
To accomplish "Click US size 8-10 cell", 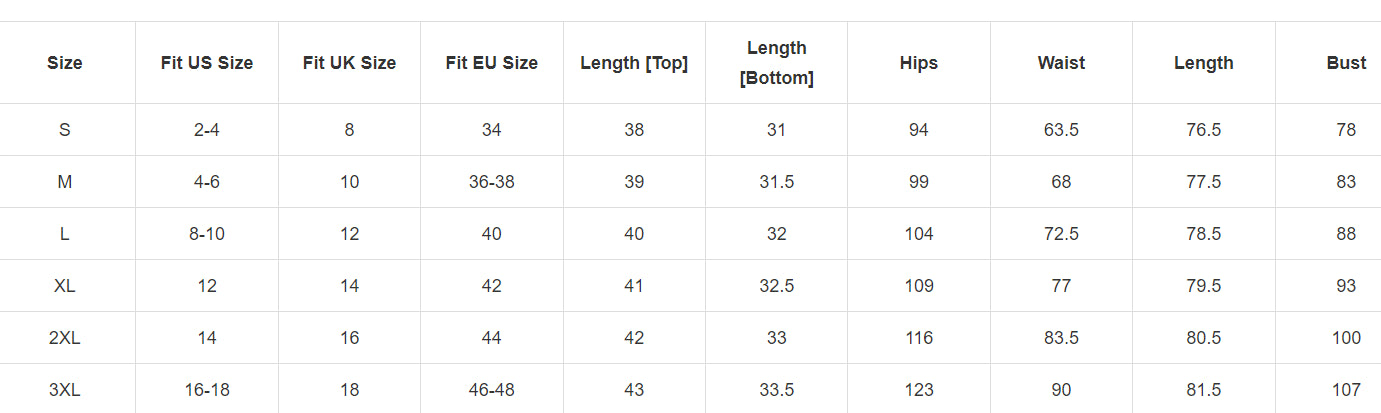I will (207, 234).
